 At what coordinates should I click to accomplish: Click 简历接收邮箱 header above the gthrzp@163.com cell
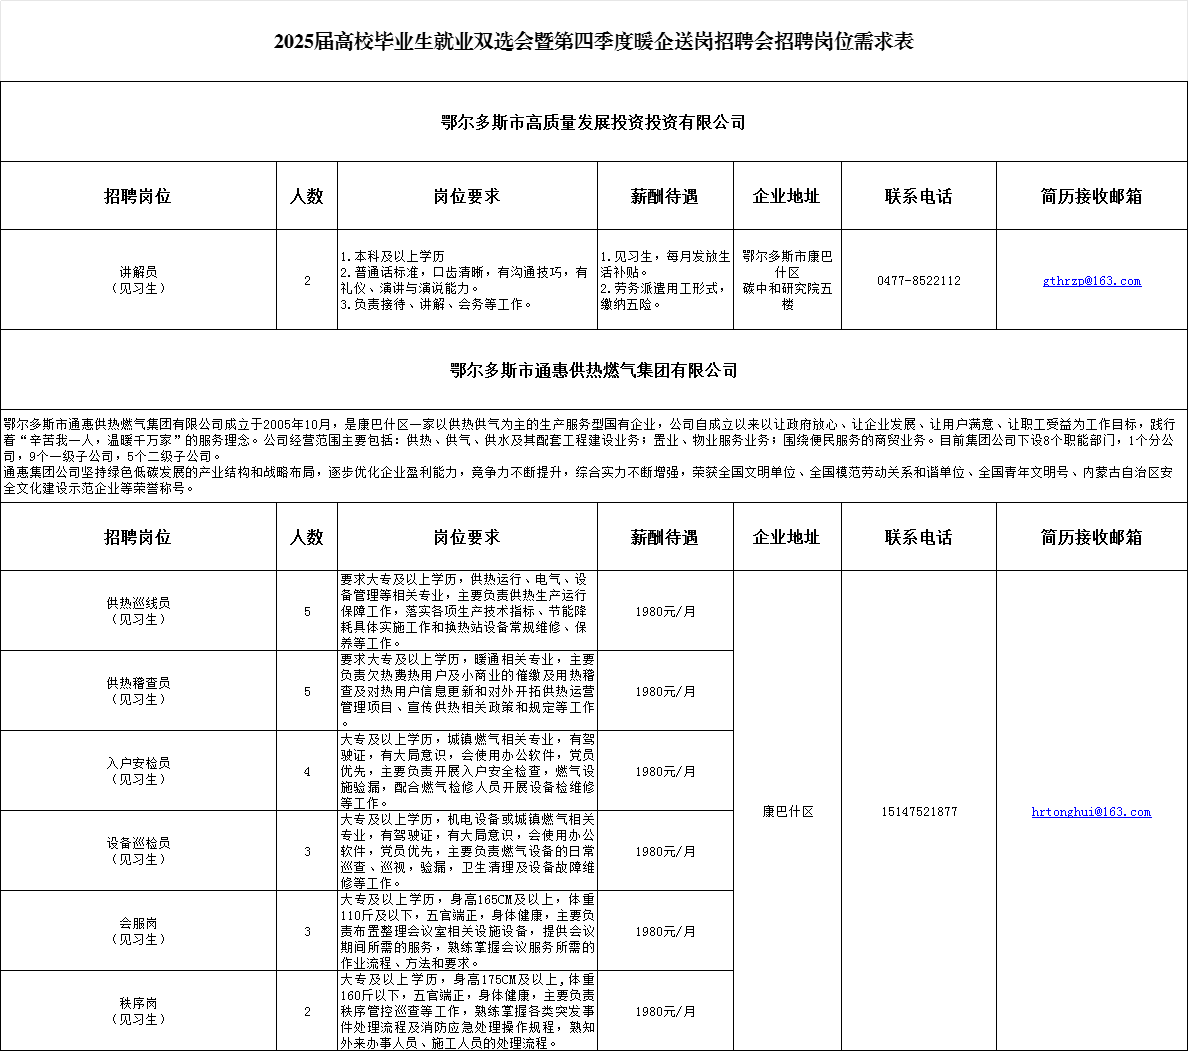[1091, 196]
